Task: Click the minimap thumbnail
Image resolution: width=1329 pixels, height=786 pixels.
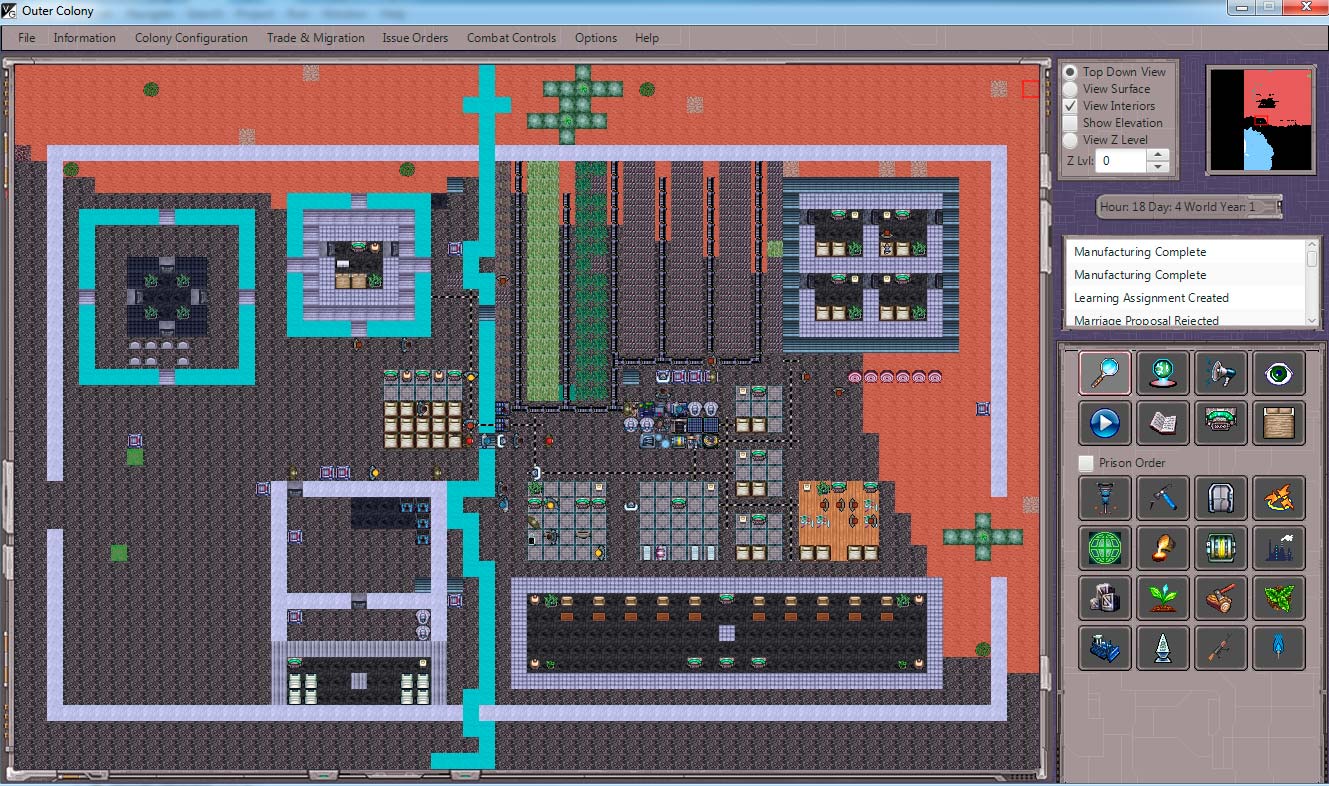Action: pos(1260,120)
